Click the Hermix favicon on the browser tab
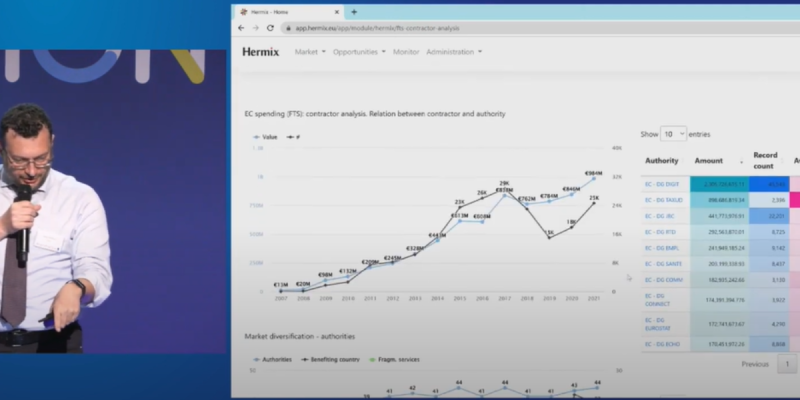Image resolution: width=800 pixels, height=400 pixels. point(244,12)
